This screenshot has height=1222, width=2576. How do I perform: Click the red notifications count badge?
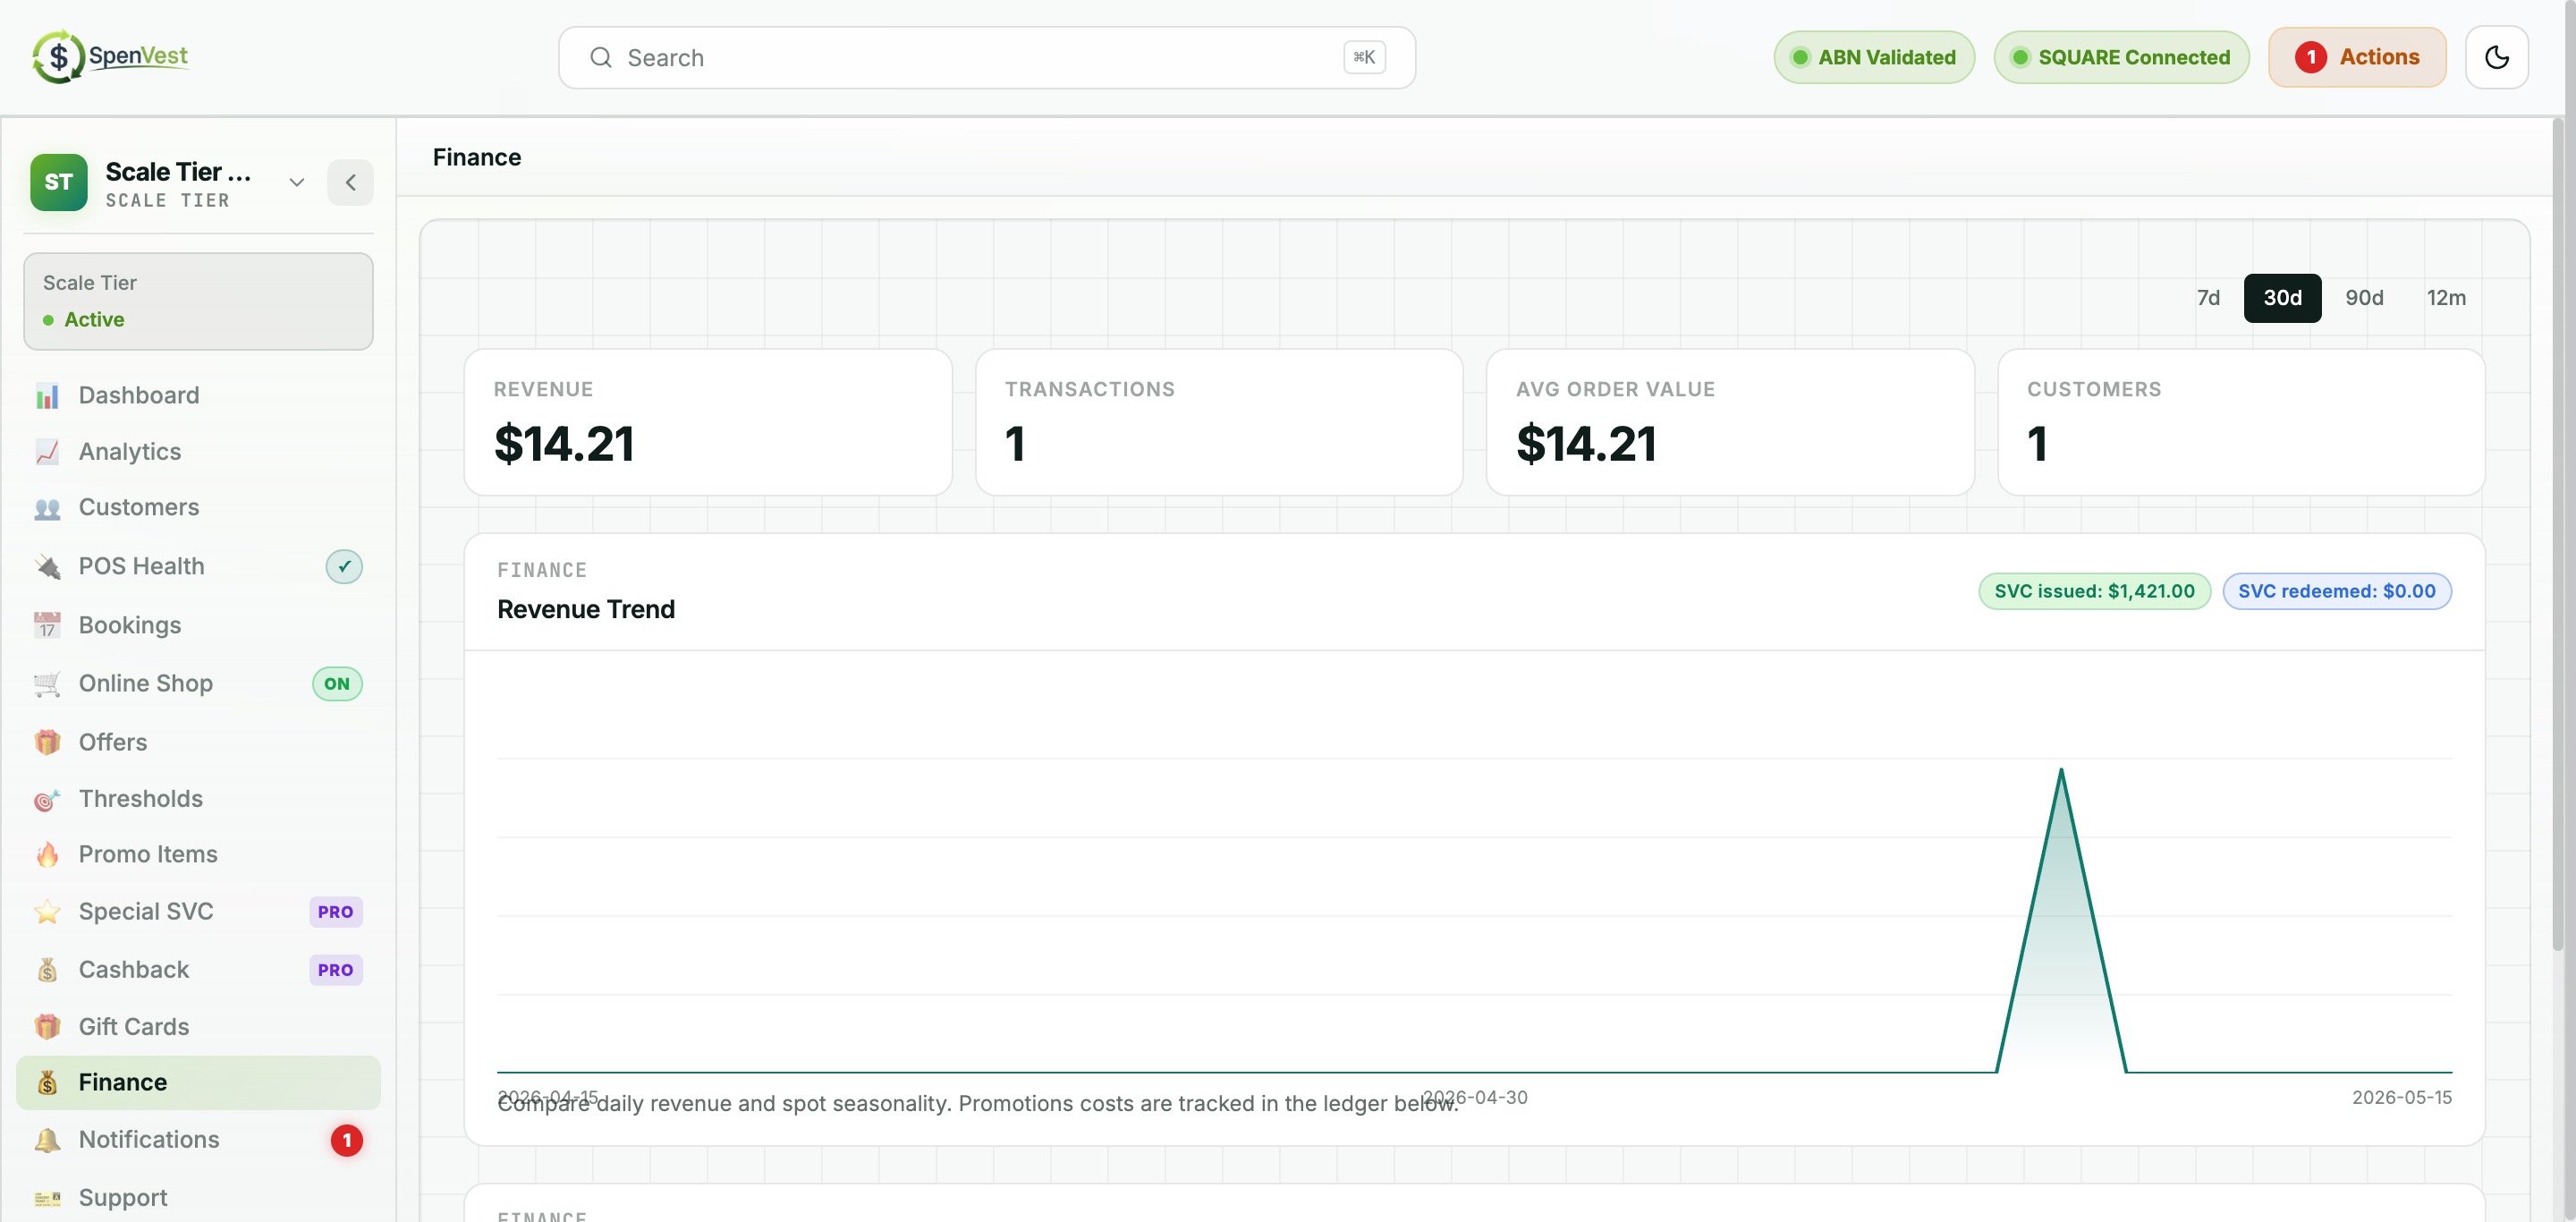point(347,1140)
